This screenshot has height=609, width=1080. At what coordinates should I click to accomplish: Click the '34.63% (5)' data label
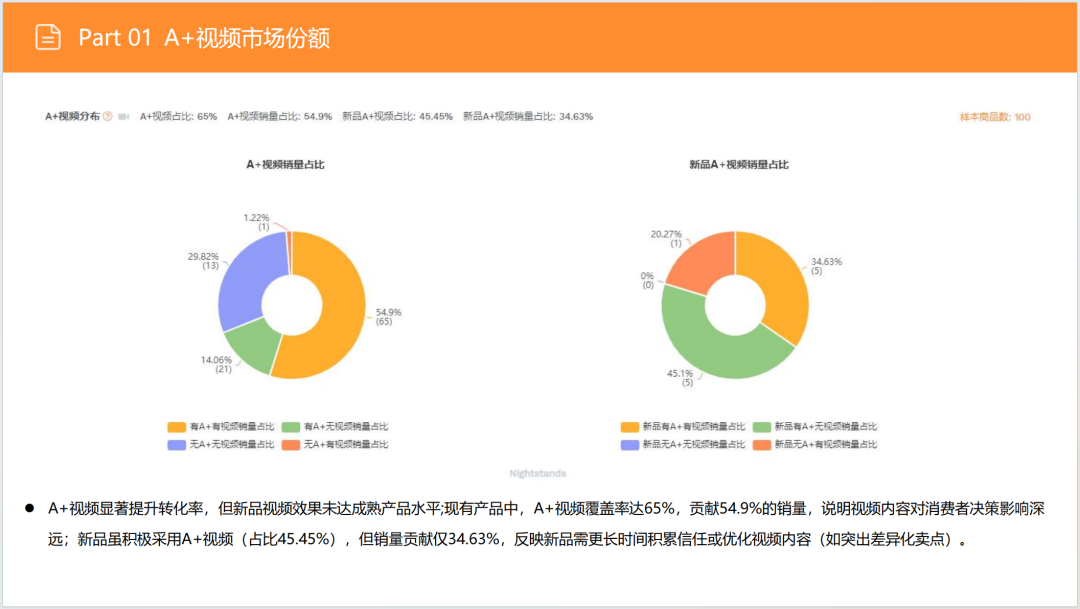(826, 266)
